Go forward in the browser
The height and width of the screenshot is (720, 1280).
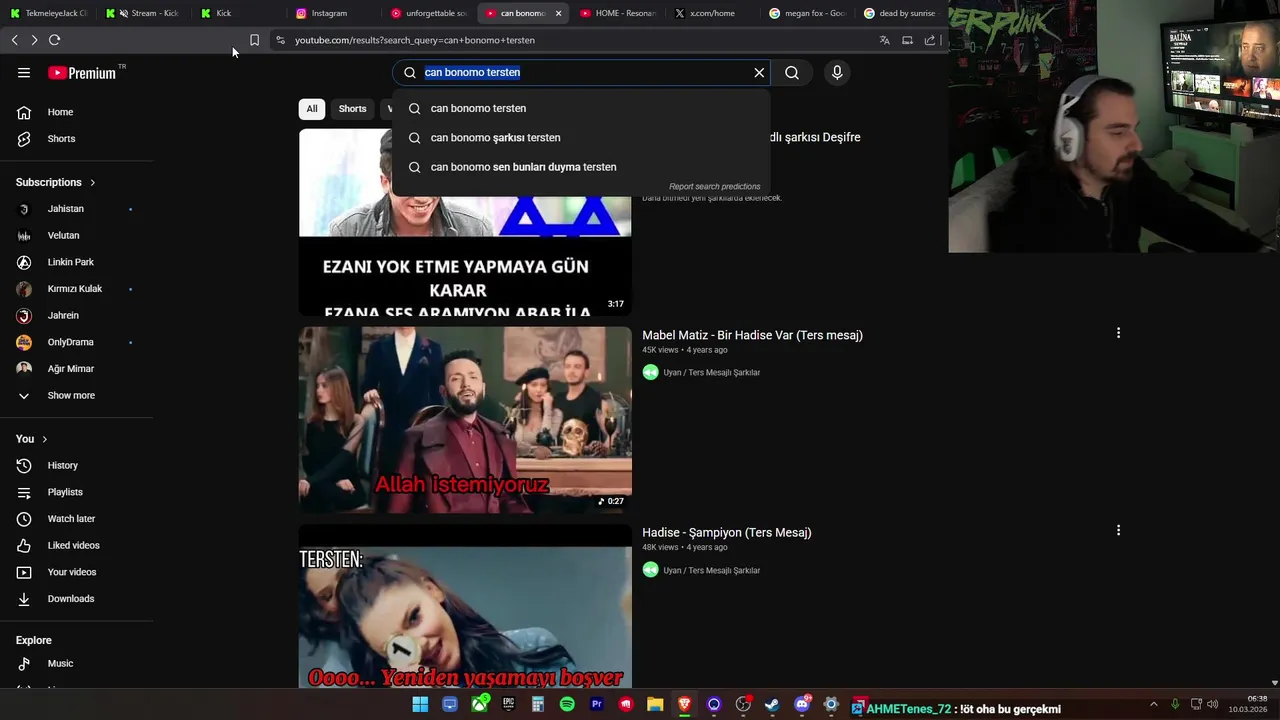[x=34, y=40]
